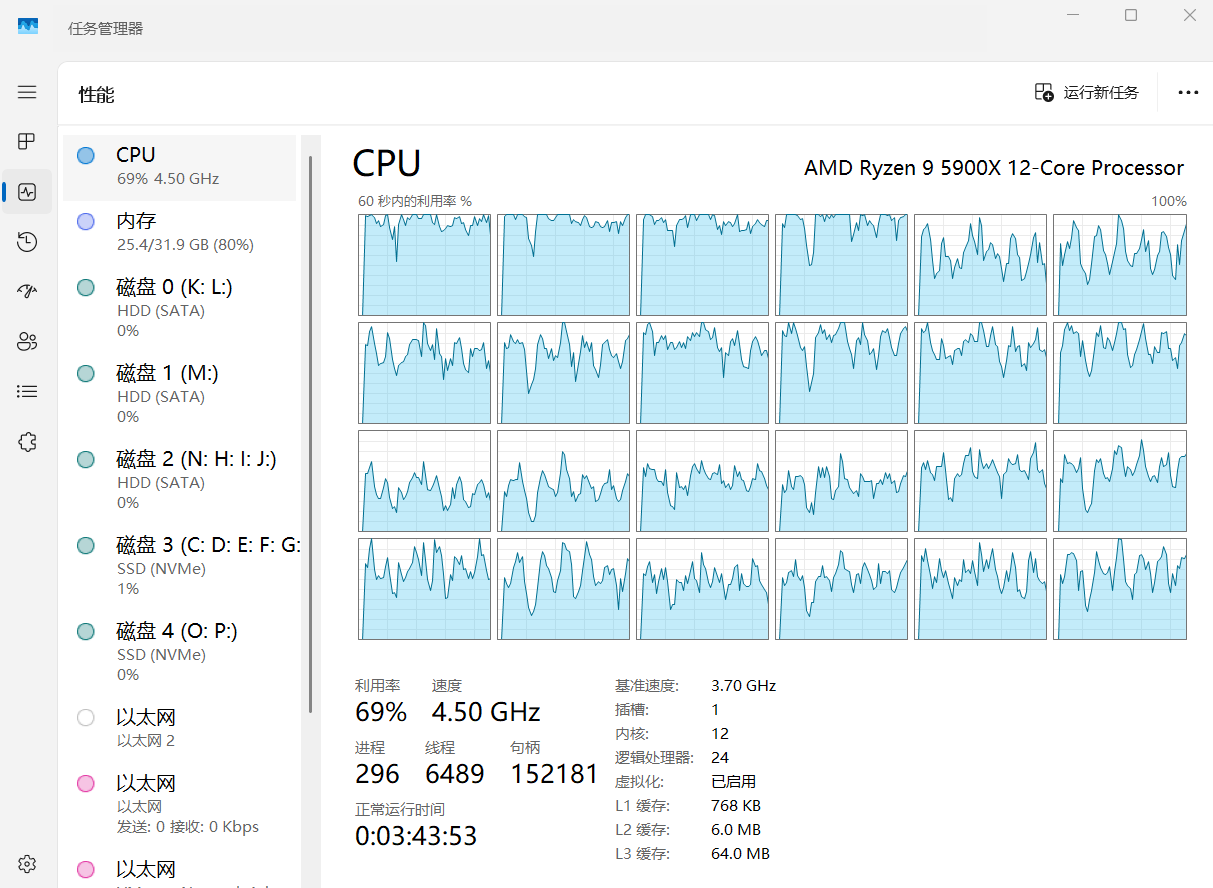The image size is (1213, 888).
Task: Click the 69% value under 利用率
Action: (x=381, y=712)
